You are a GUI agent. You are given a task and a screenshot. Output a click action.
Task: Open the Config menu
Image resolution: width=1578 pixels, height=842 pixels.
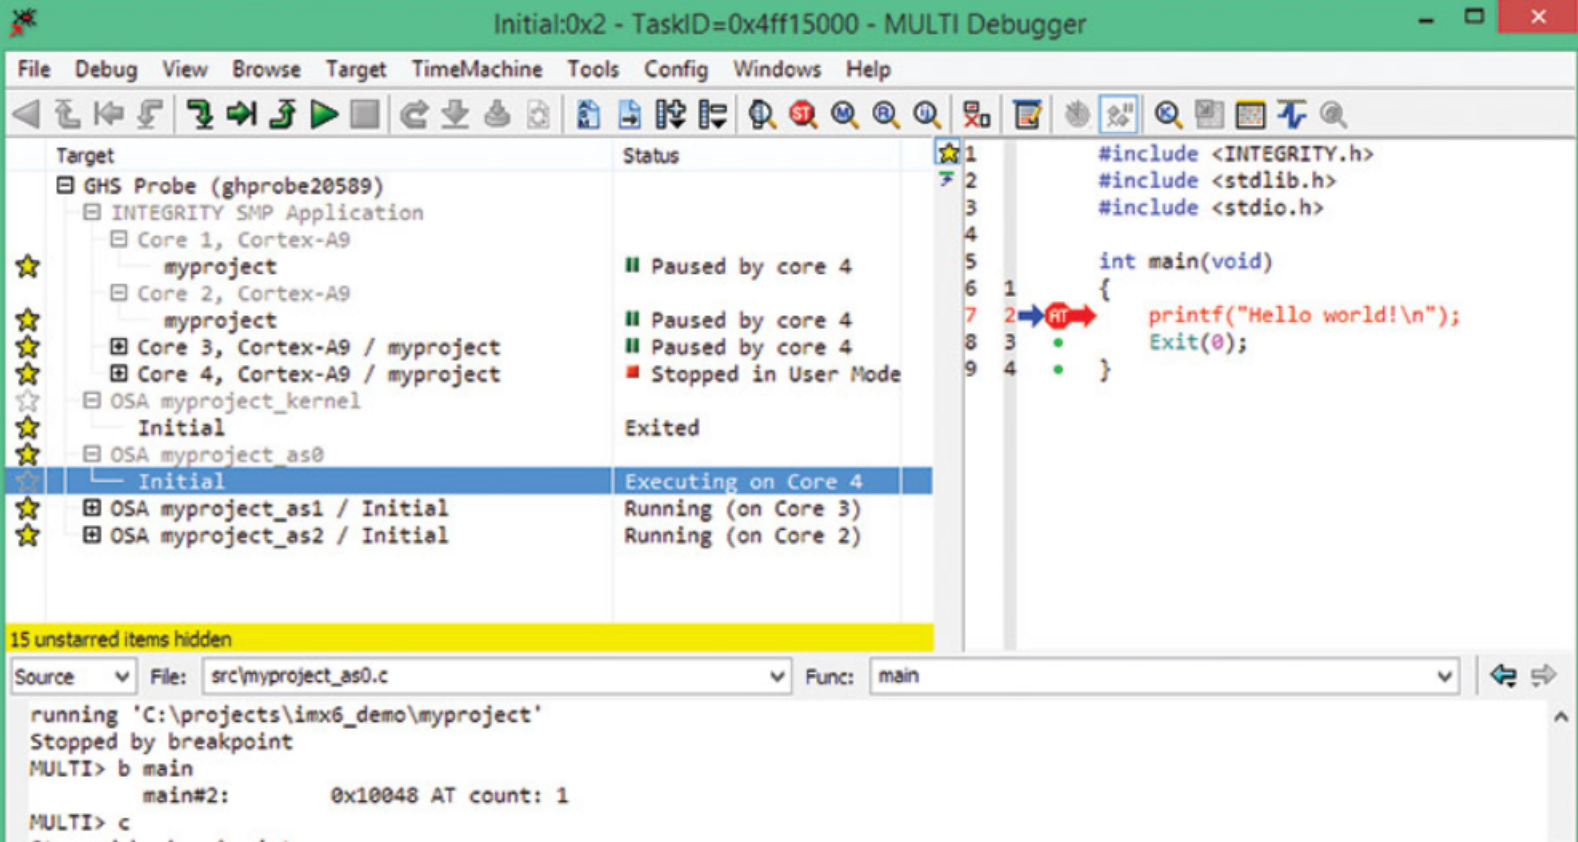676,70
